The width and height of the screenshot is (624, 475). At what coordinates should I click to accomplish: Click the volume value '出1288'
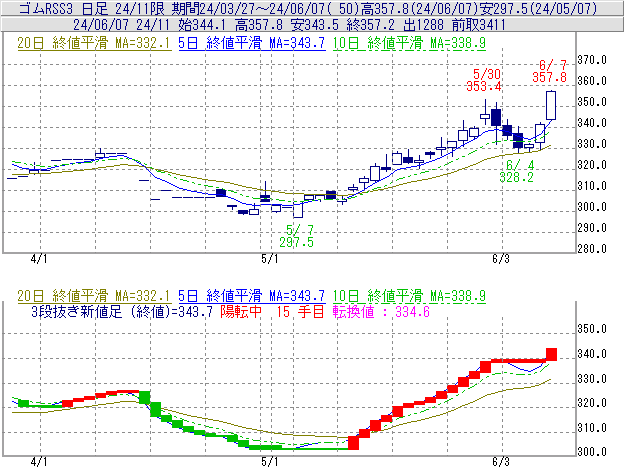point(423,25)
